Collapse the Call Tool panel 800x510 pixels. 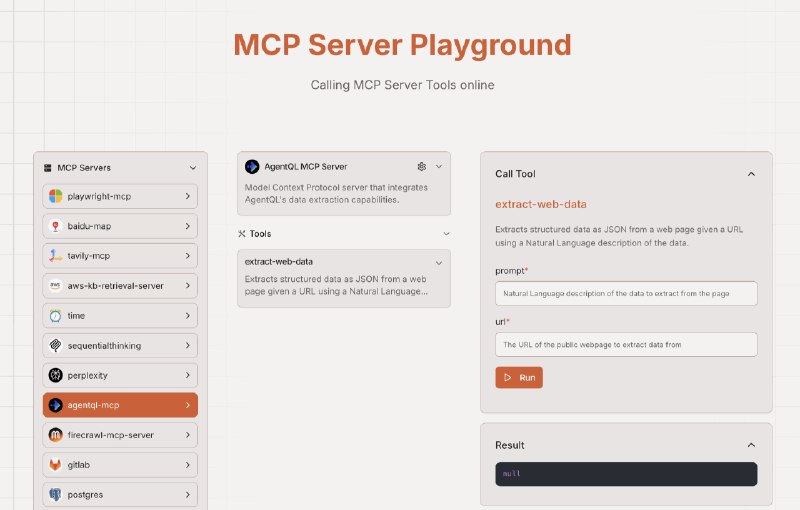tap(751, 174)
